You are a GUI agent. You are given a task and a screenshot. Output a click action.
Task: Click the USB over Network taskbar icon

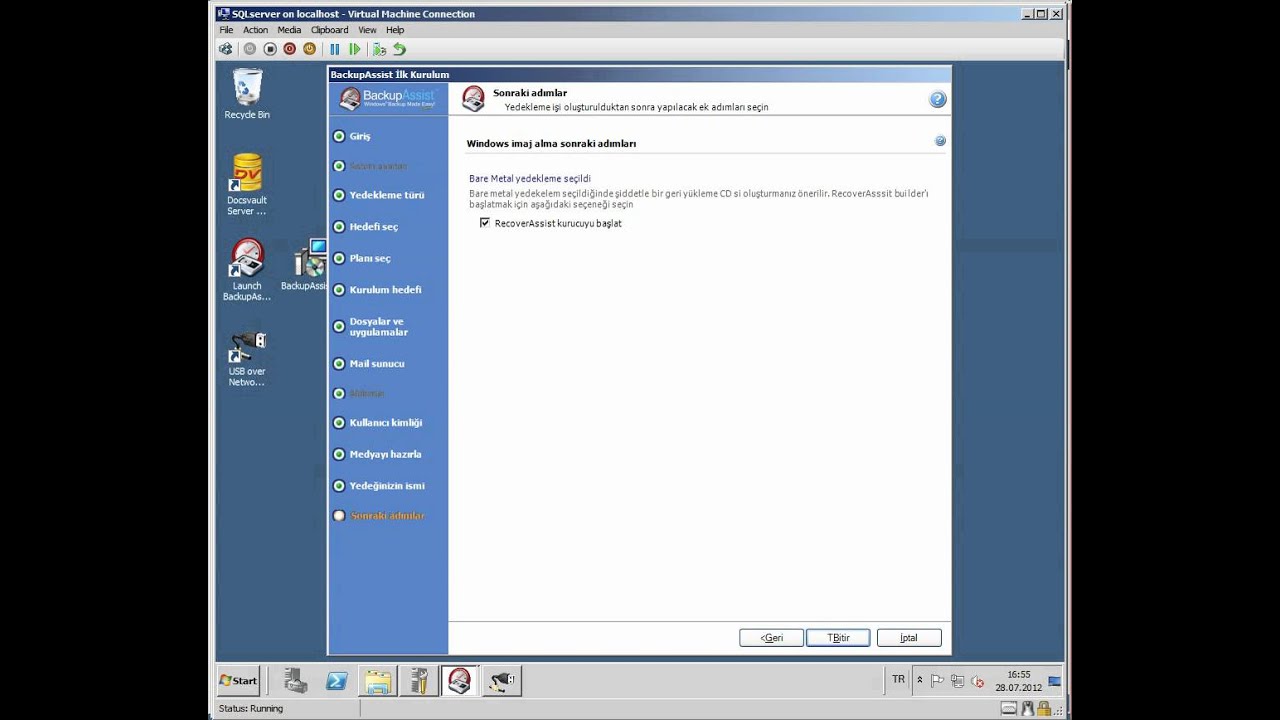pyautogui.click(x=501, y=681)
